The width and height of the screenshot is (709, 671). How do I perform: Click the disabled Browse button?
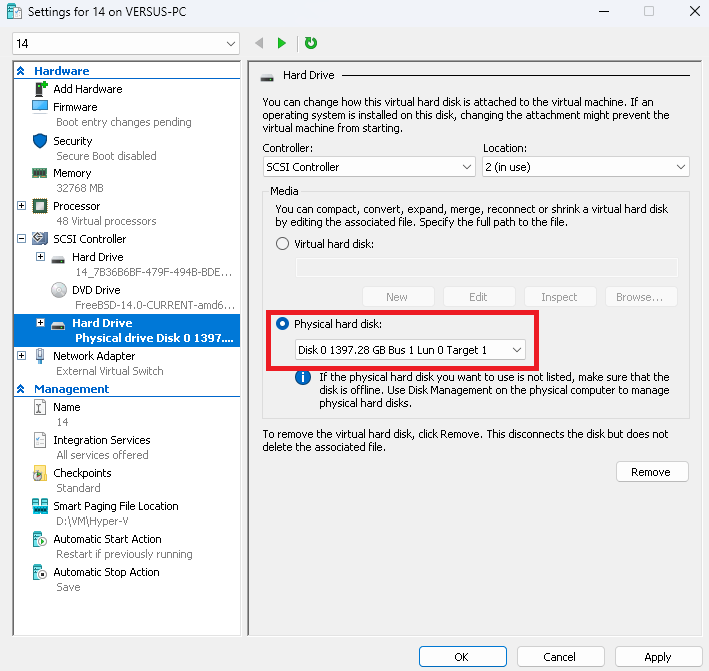(641, 297)
